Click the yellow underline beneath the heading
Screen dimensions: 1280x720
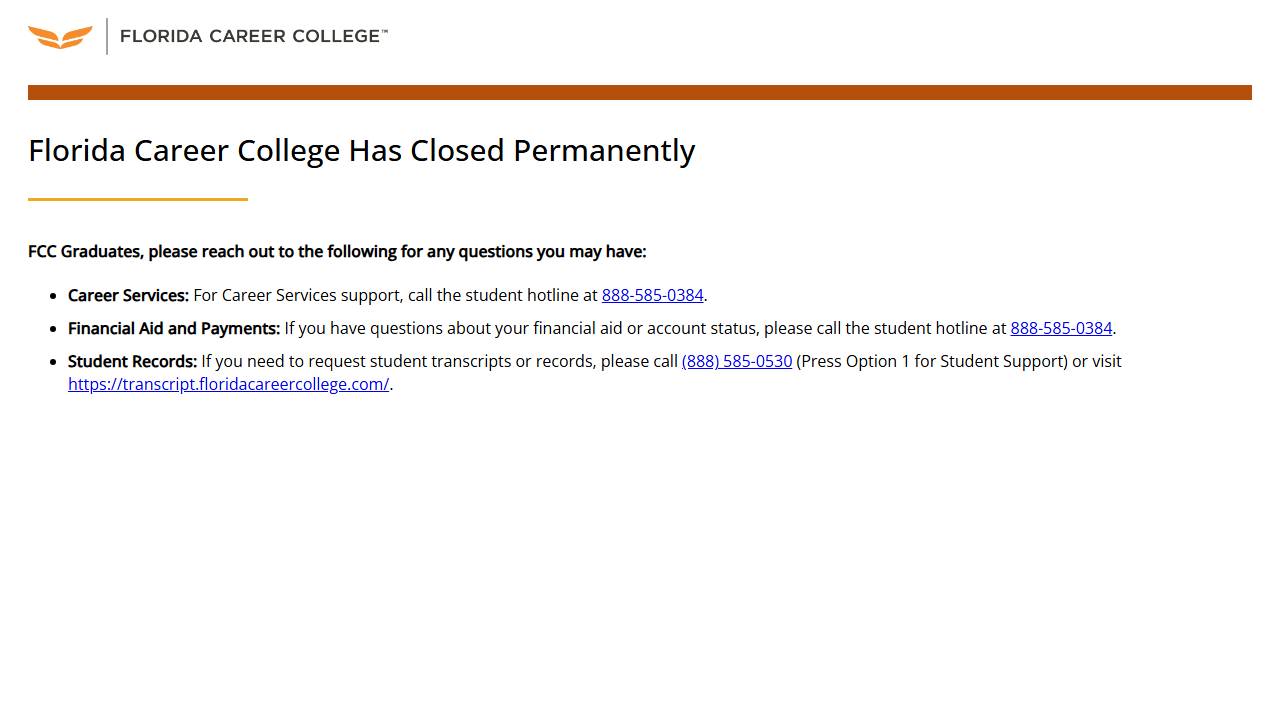(138, 199)
